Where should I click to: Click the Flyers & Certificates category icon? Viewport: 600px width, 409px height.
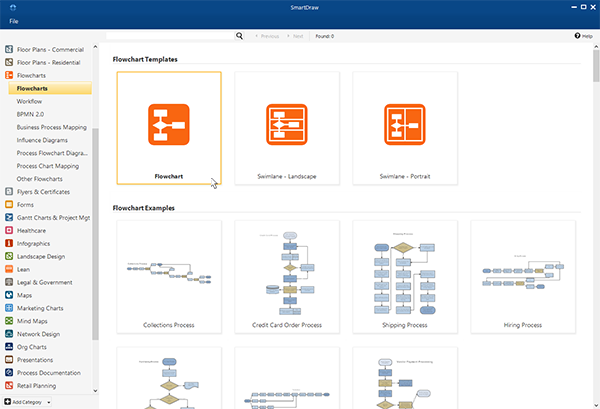(9, 192)
